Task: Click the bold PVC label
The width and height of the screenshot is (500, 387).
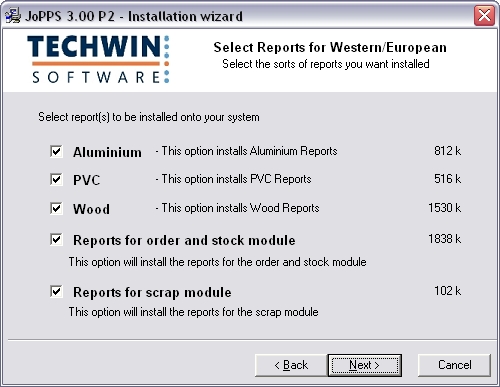Action: [x=87, y=180]
